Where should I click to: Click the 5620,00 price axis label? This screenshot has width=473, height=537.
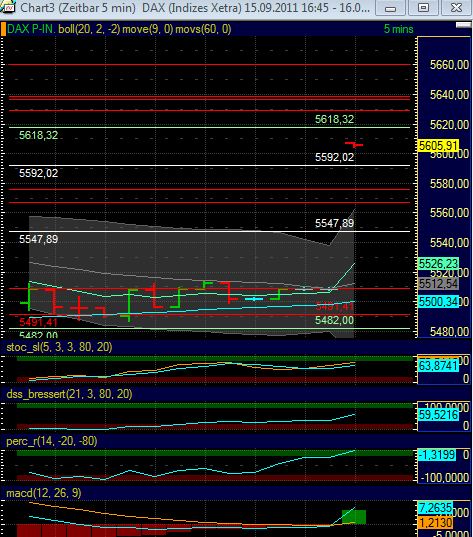point(449,124)
